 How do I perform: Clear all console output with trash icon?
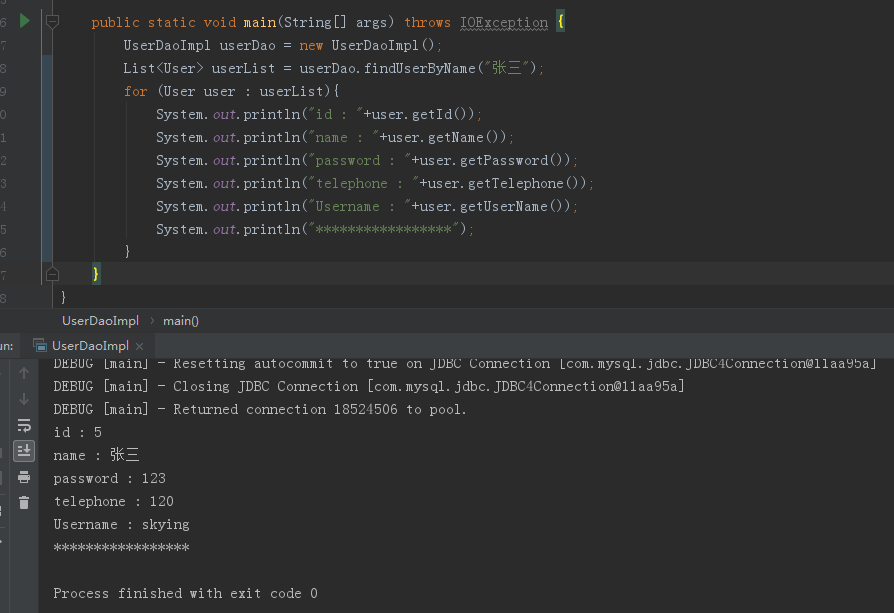[x=24, y=503]
